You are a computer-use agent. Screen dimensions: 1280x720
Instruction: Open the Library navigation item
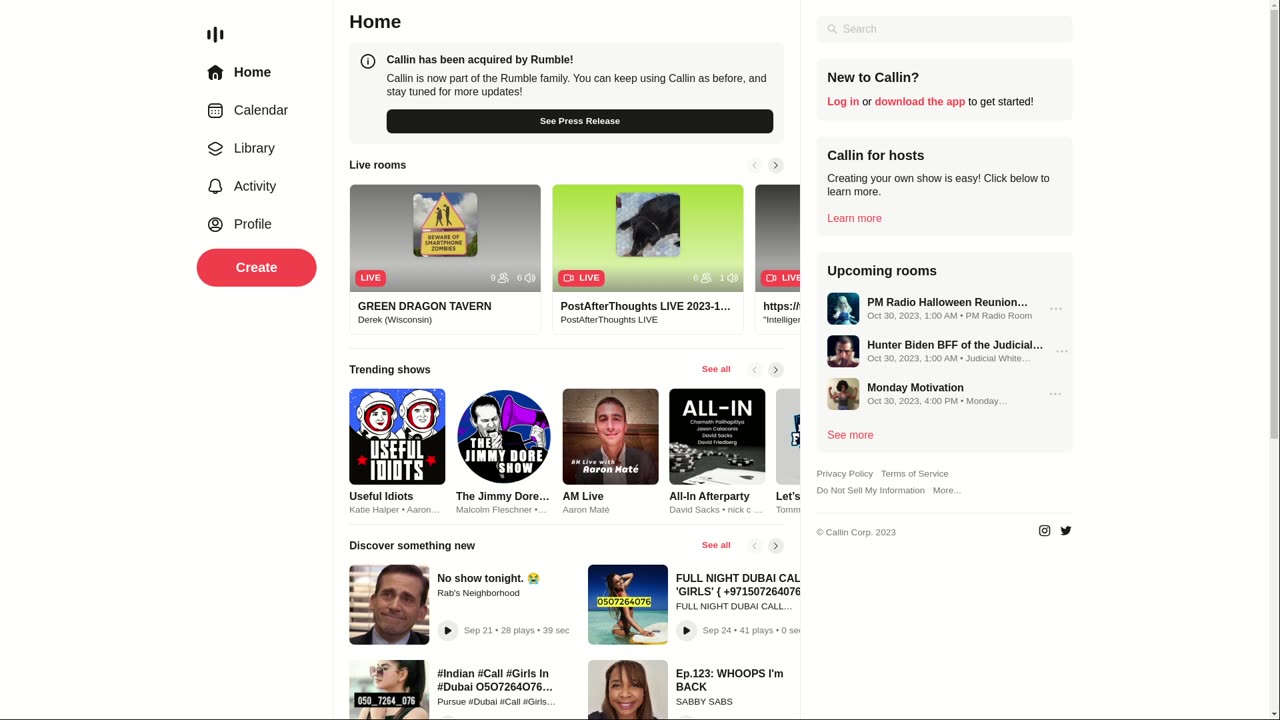click(x=240, y=148)
